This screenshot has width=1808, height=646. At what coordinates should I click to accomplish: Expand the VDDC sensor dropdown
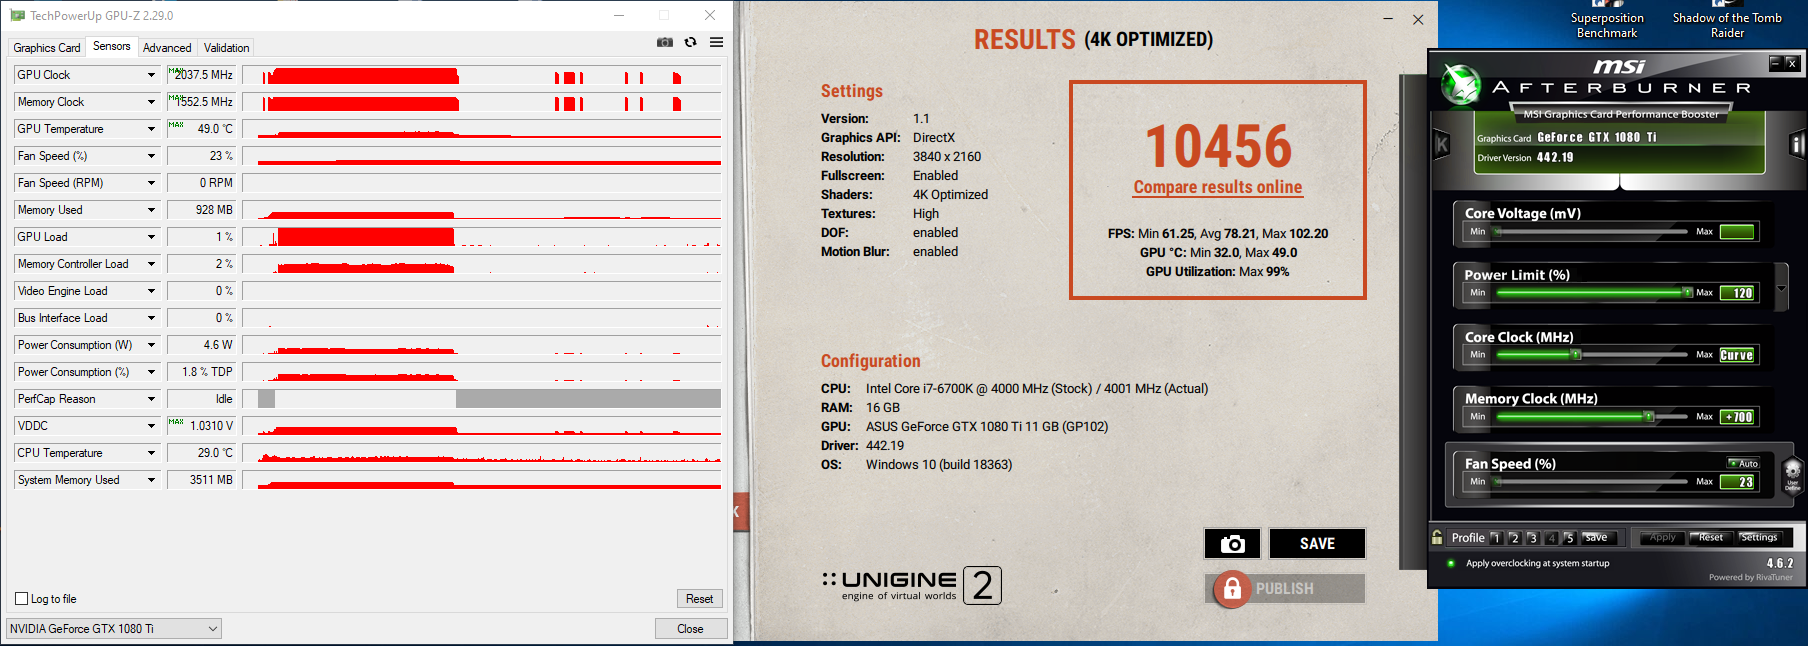[152, 426]
